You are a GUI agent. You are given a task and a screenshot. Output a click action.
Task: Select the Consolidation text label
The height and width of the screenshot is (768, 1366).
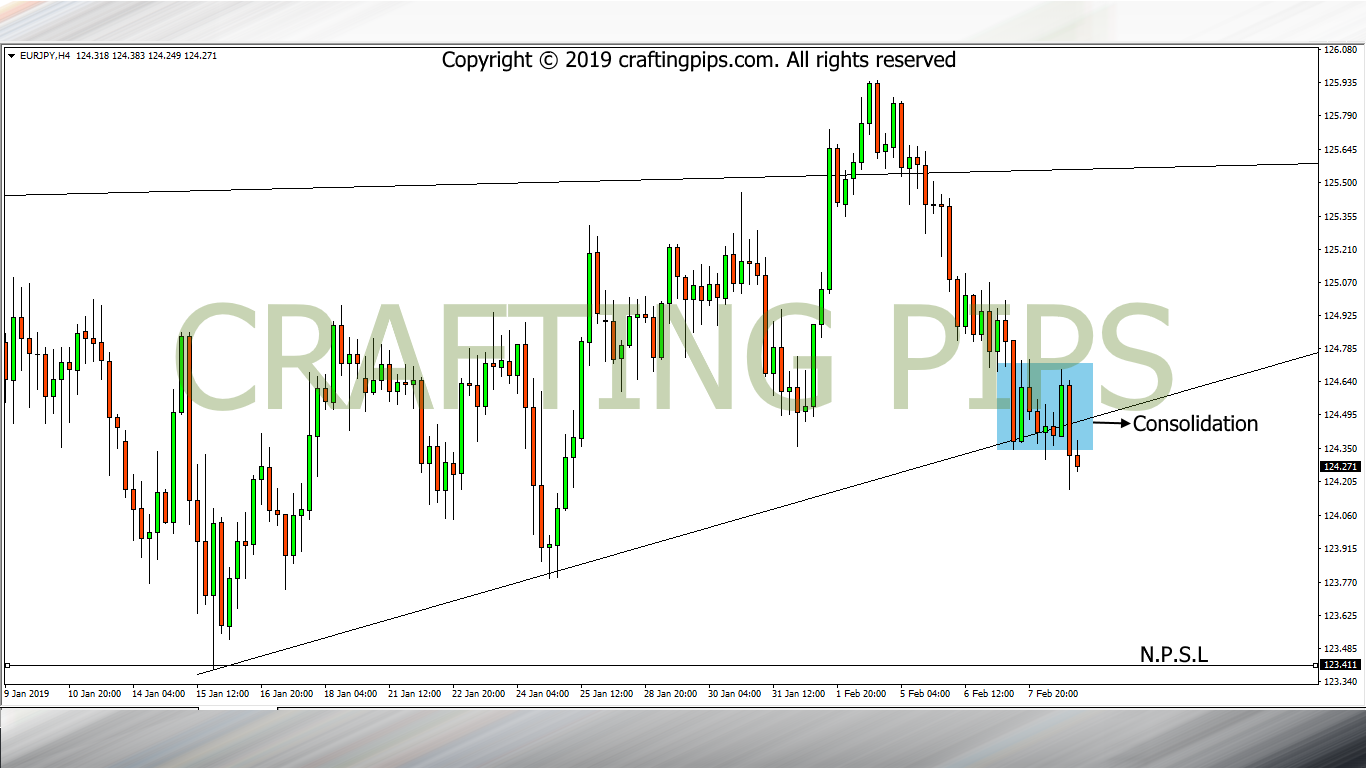coord(1195,424)
